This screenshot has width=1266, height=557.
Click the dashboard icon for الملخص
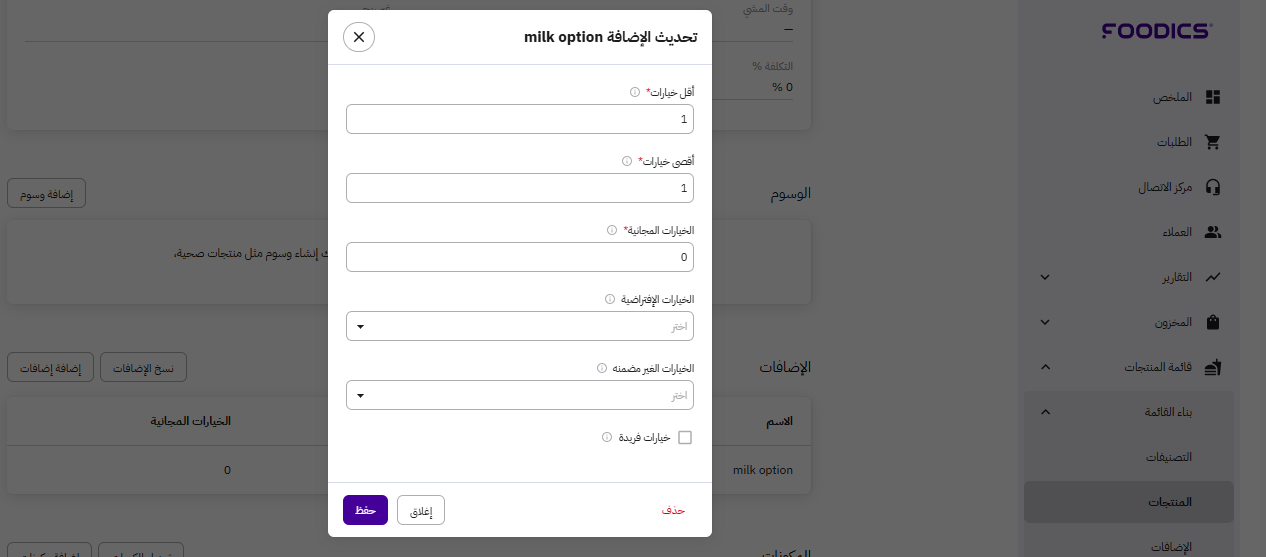[1213, 97]
